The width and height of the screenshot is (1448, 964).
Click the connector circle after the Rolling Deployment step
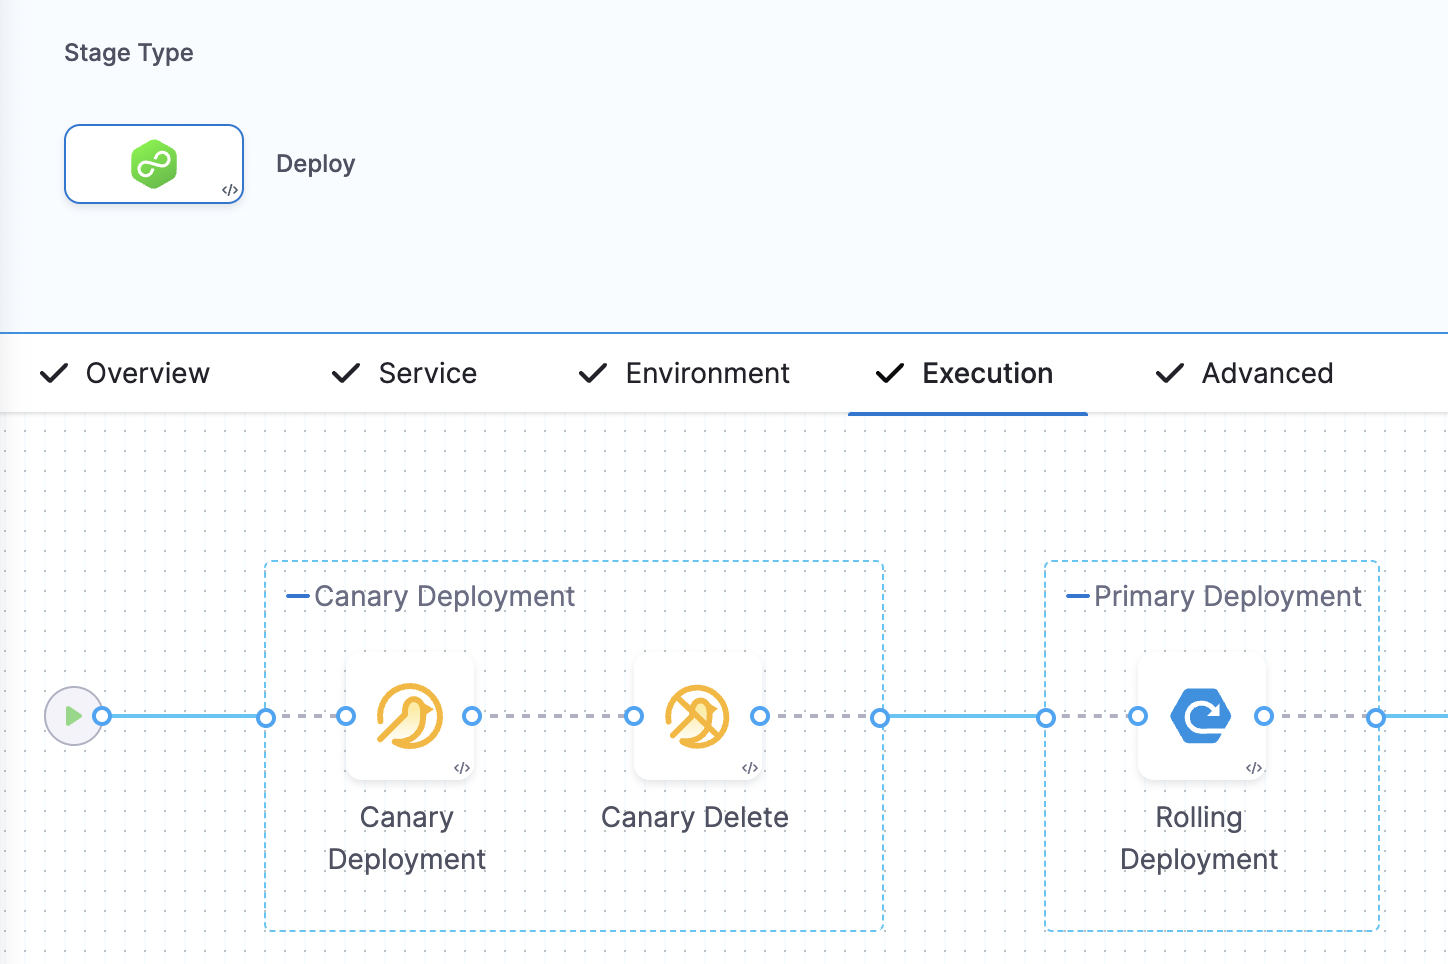(x=1265, y=716)
